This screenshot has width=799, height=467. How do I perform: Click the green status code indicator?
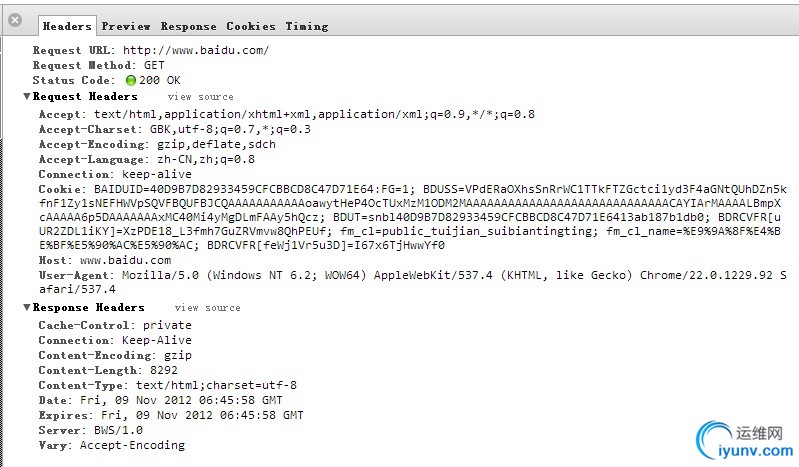coord(131,80)
